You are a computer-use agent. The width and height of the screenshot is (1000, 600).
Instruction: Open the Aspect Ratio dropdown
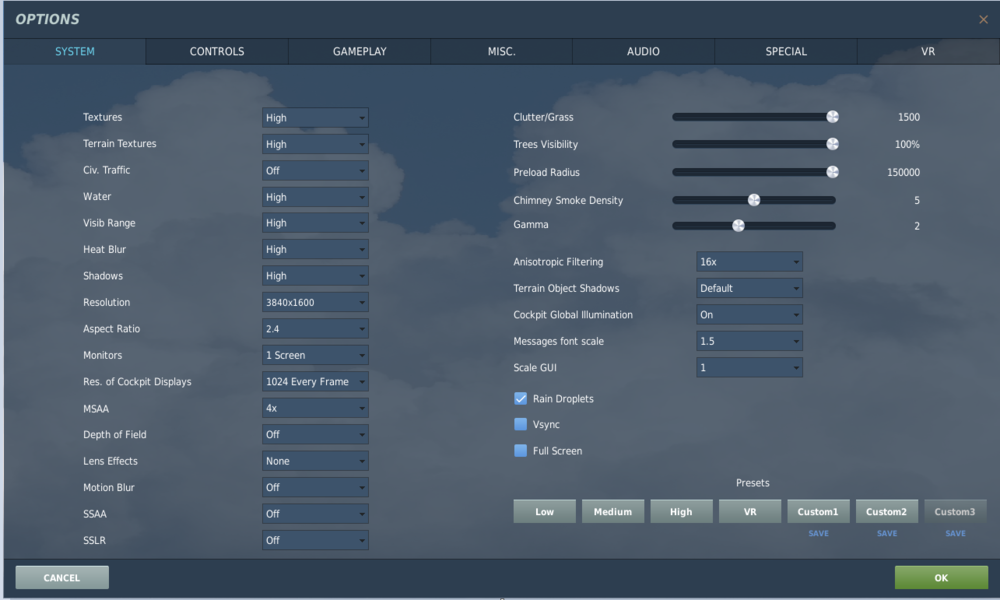[315, 328]
